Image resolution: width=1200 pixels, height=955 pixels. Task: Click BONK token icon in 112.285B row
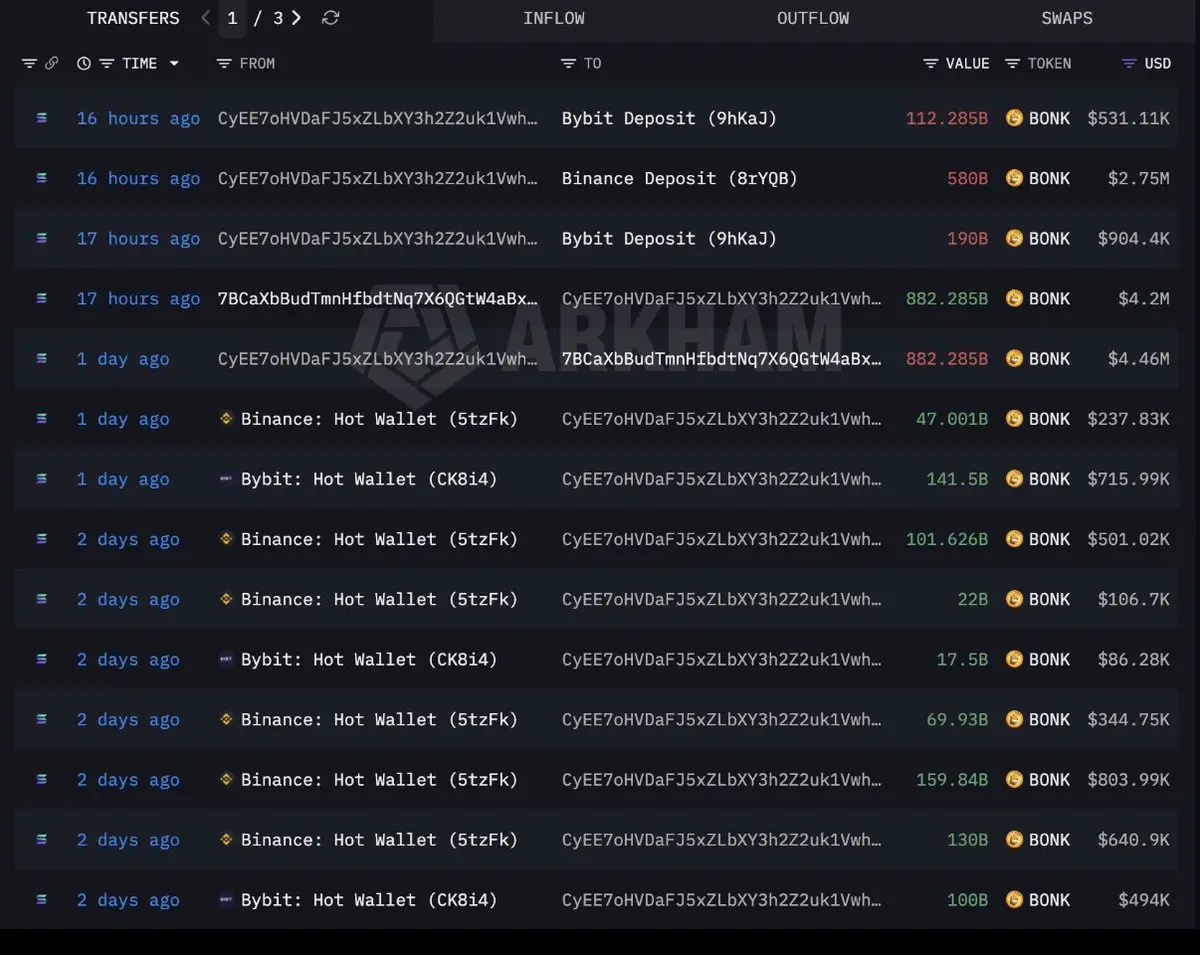pyautogui.click(x=1014, y=118)
